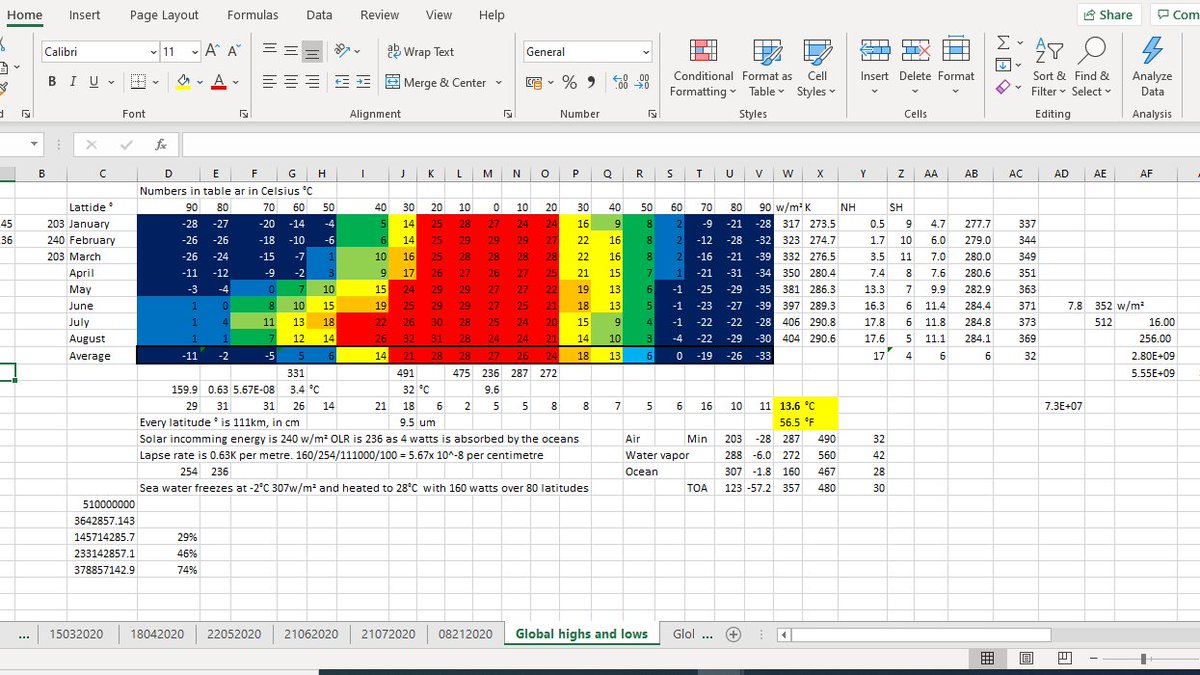The height and width of the screenshot is (675, 1200).
Task: Open Format cells menu
Action: [x=956, y=68]
